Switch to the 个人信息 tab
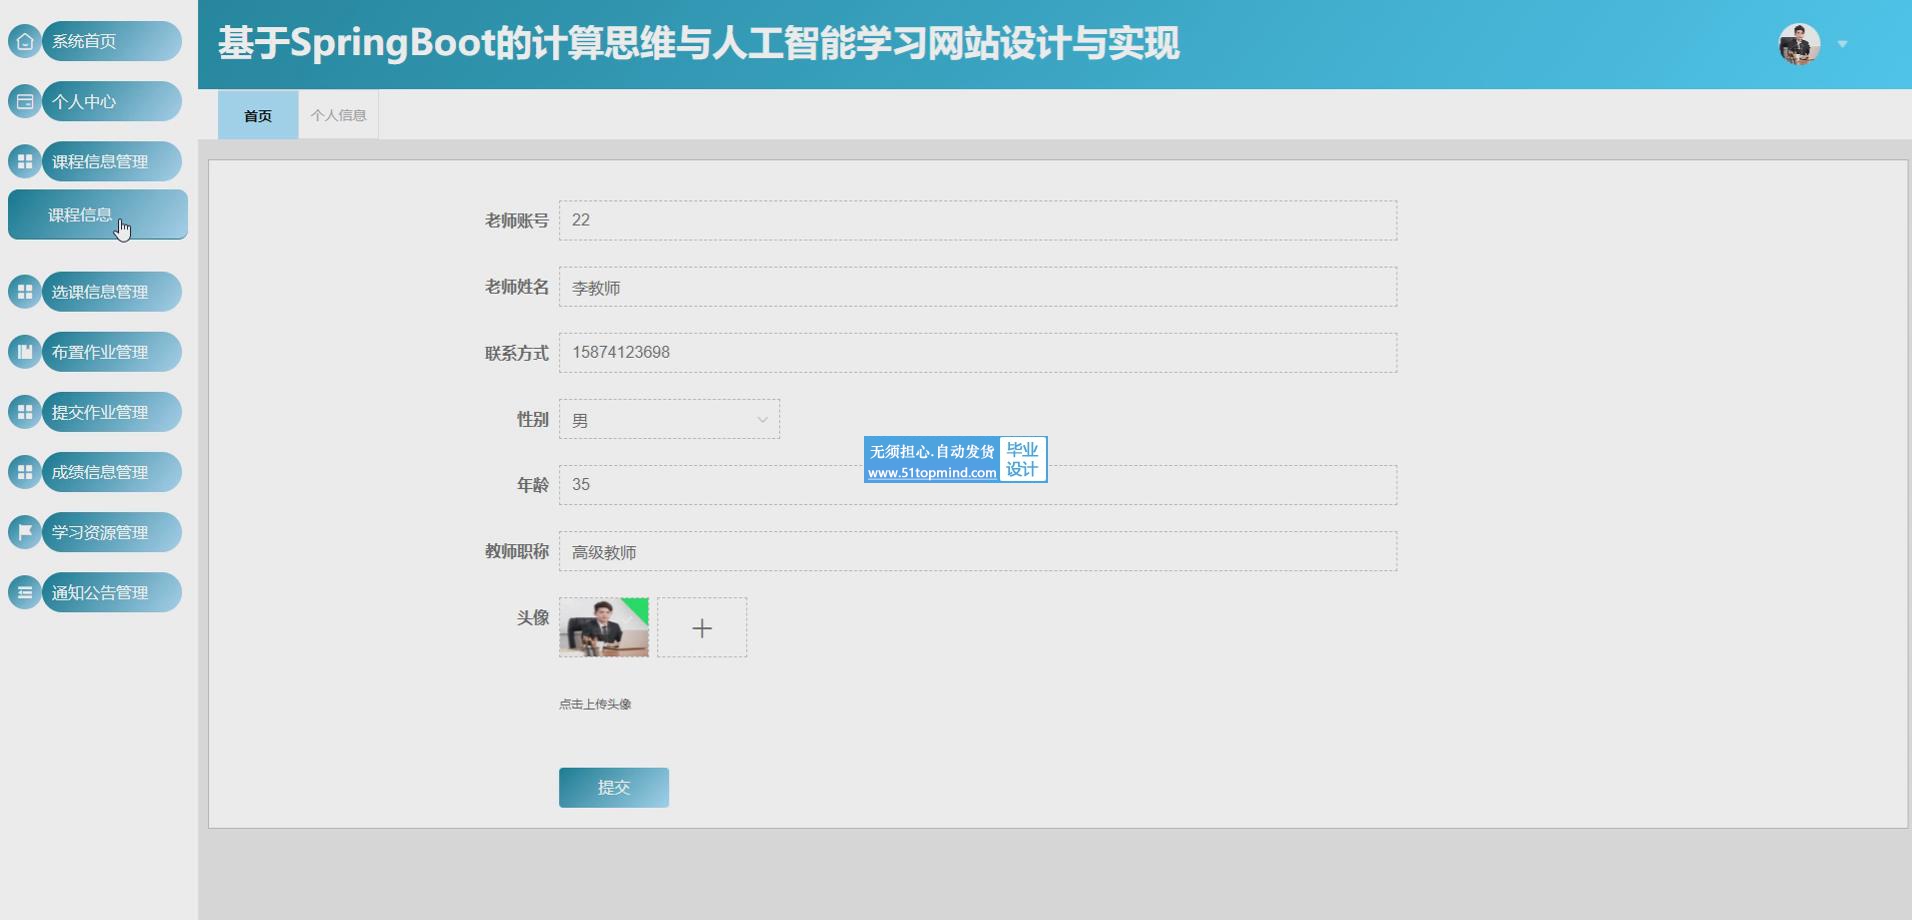 click(338, 115)
